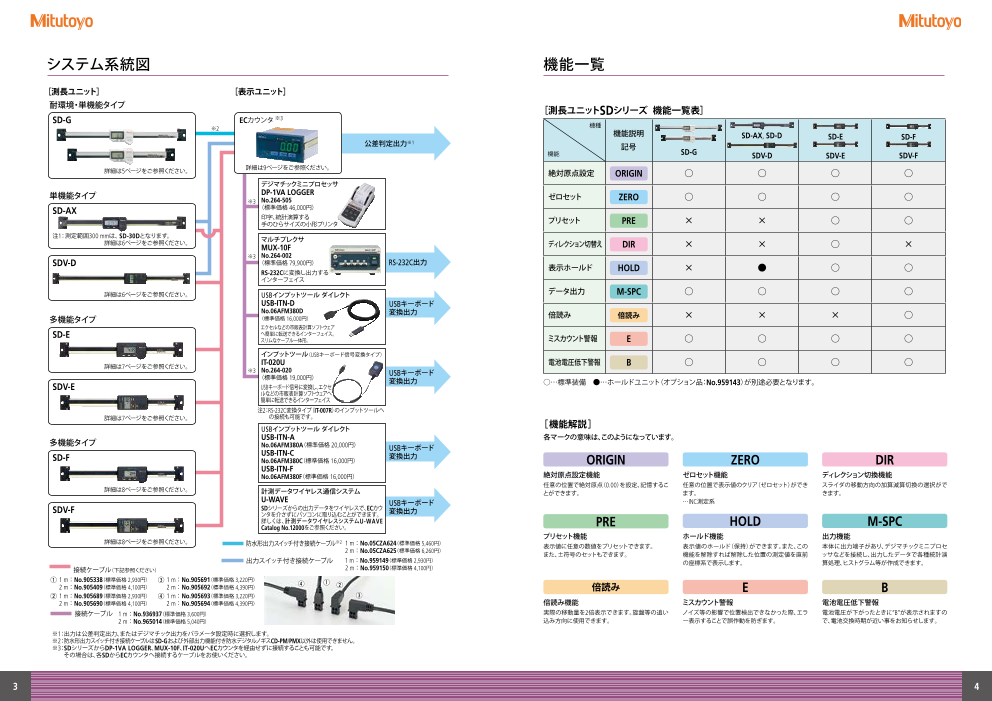Toggle the HOLD mark for SDV-D column
The width and height of the screenshot is (992, 701).
click(758, 267)
